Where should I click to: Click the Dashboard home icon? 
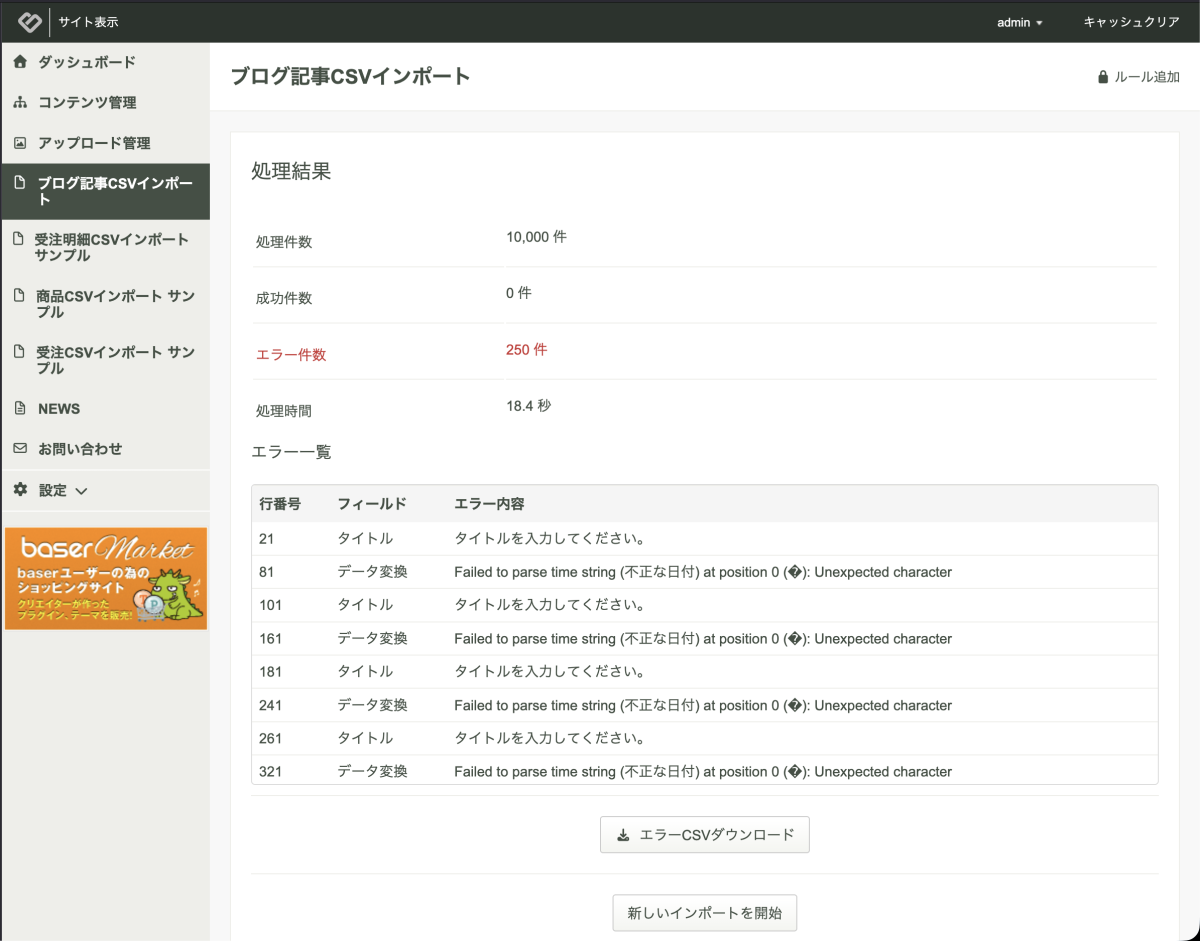pos(20,62)
